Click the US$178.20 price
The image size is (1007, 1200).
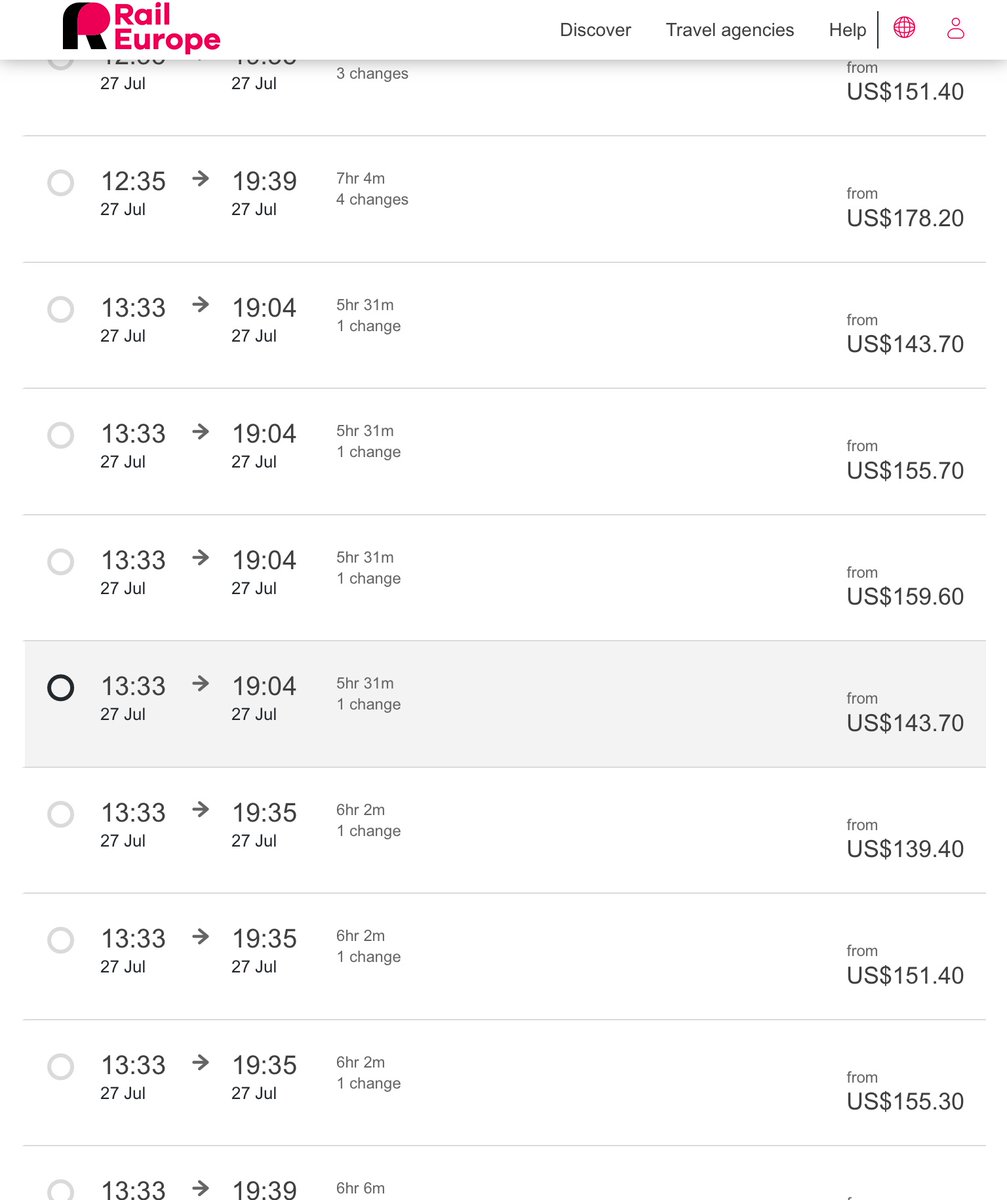coord(905,218)
